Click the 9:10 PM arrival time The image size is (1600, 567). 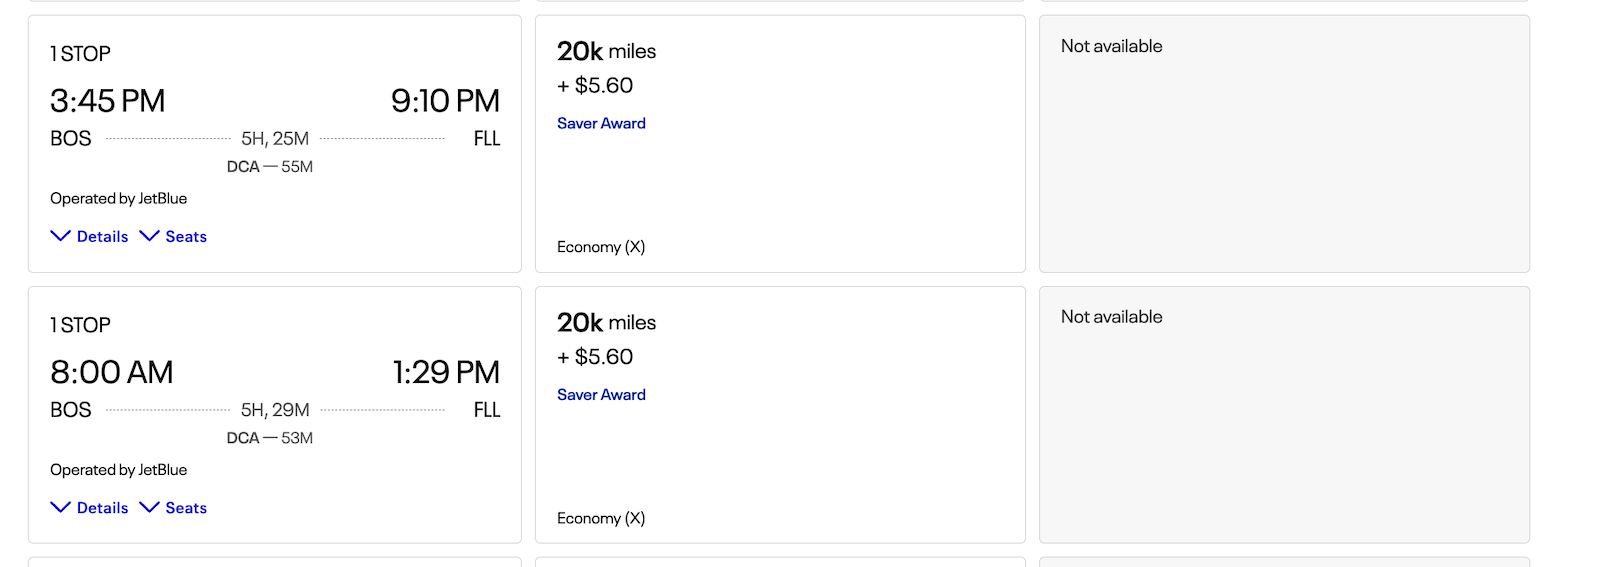445,101
